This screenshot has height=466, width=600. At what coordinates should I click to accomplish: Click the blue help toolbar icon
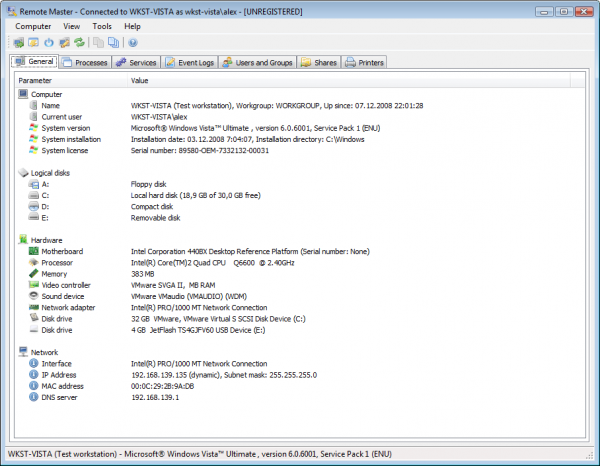[x=132, y=43]
